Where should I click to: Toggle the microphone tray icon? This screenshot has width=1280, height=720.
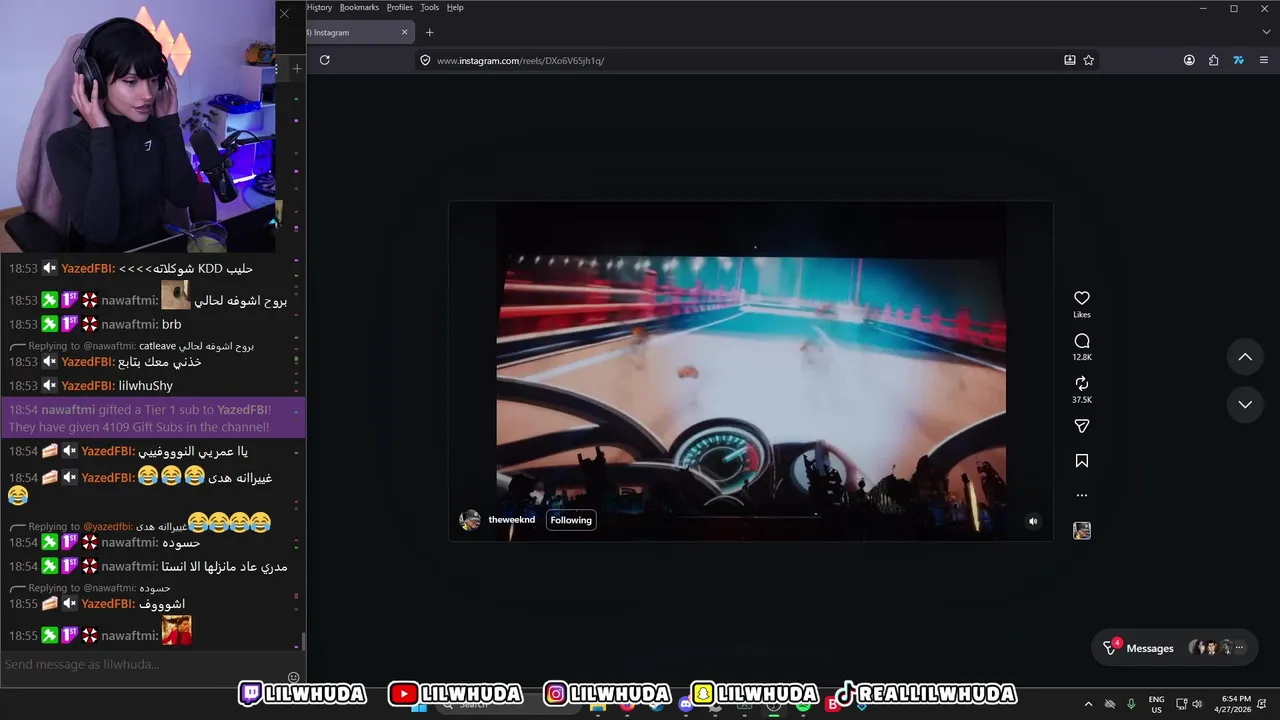pyautogui.click(x=1131, y=704)
